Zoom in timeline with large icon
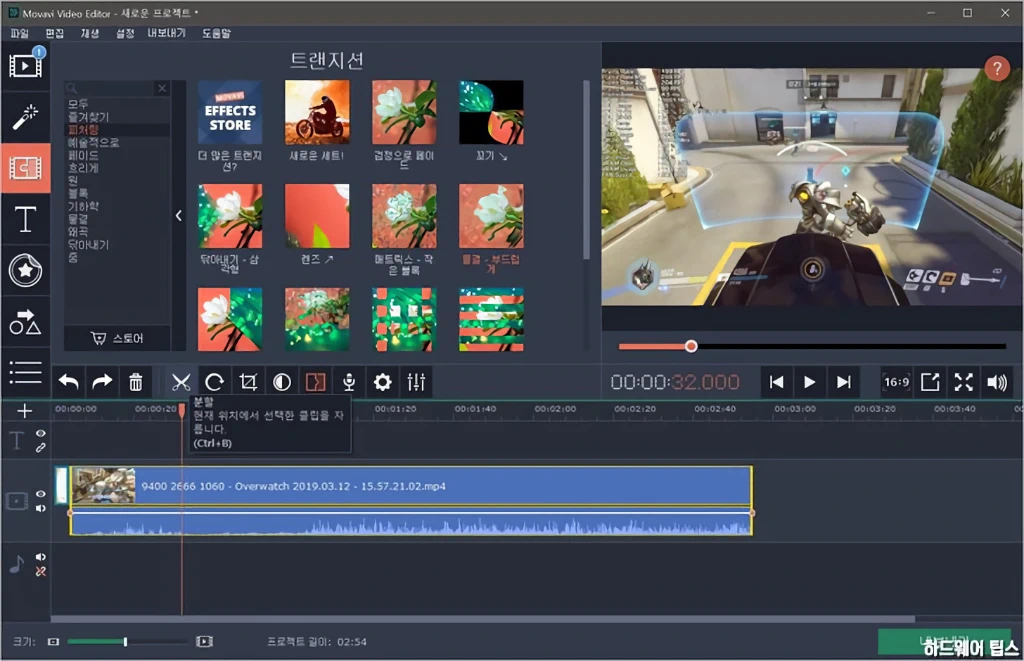Image resolution: width=1024 pixels, height=661 pixels. tap(204, 641)
